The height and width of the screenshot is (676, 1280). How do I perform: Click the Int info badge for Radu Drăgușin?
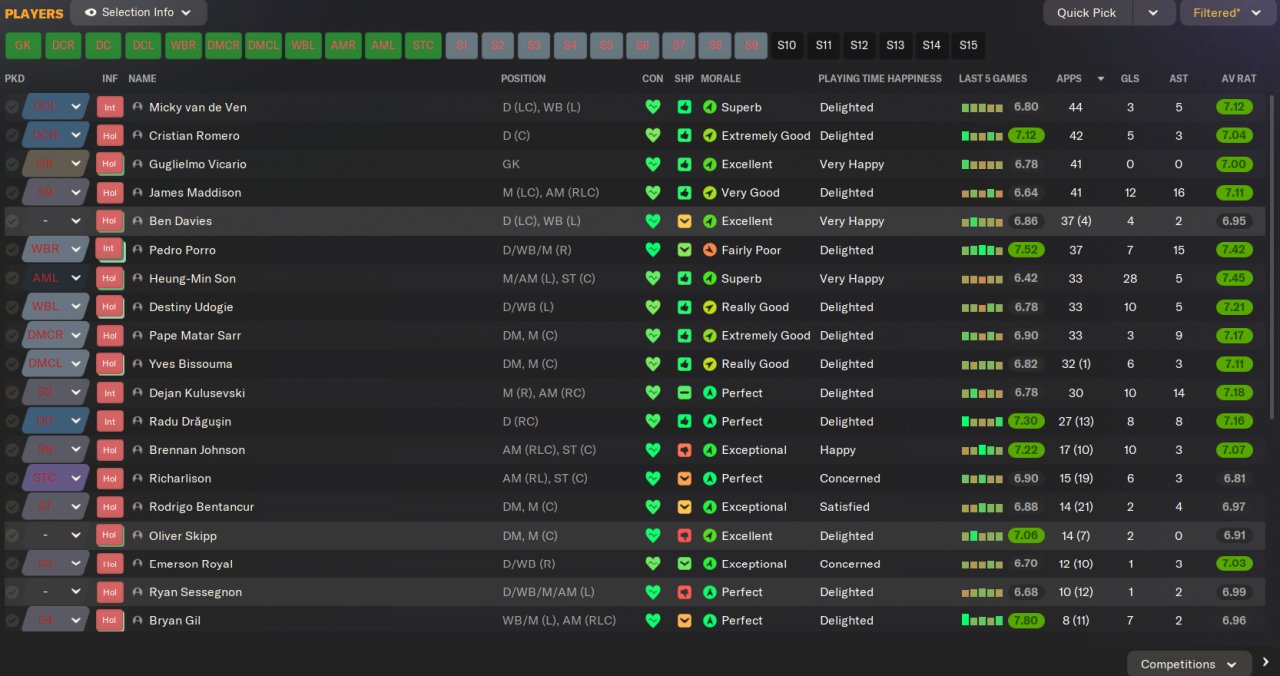(x=110, y=421)
